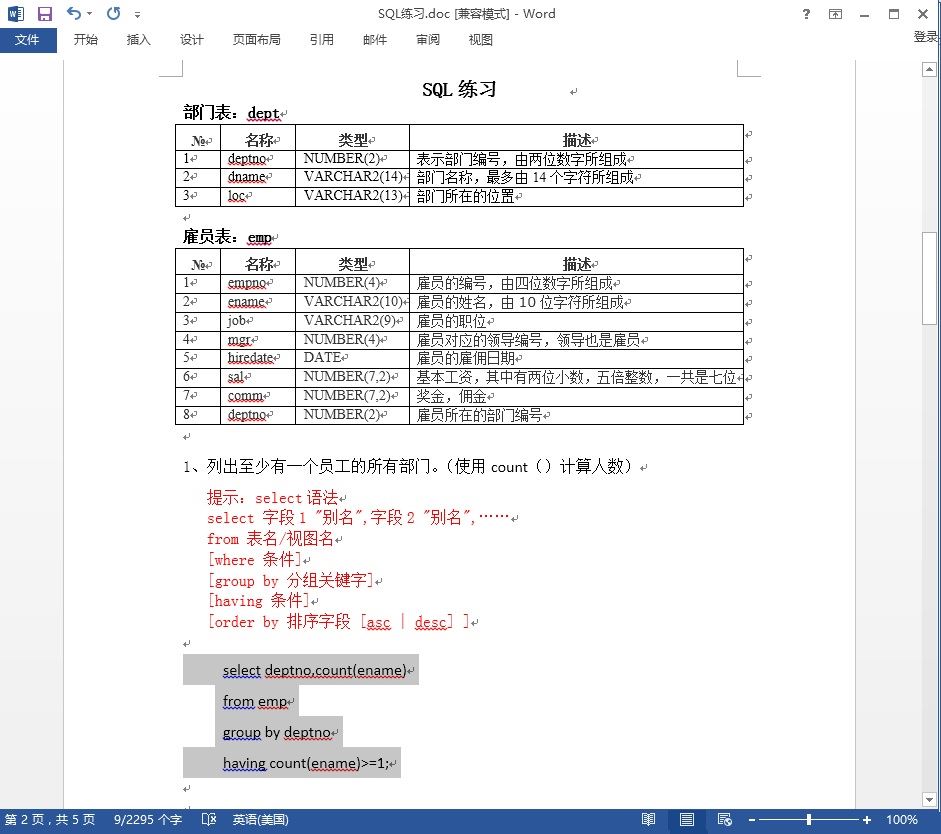Click the heading 部门表: dept

(x=231, y=113)
